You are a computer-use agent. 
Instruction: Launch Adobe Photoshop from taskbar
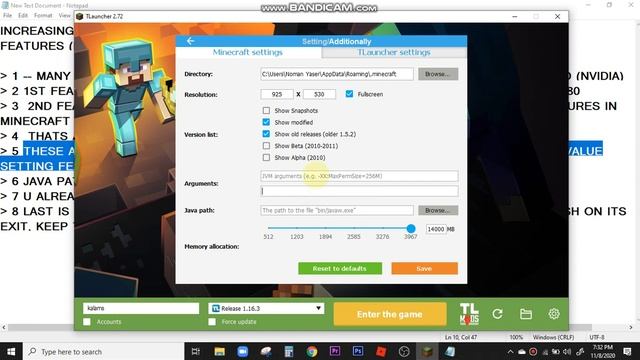click(x=358, y=351)
